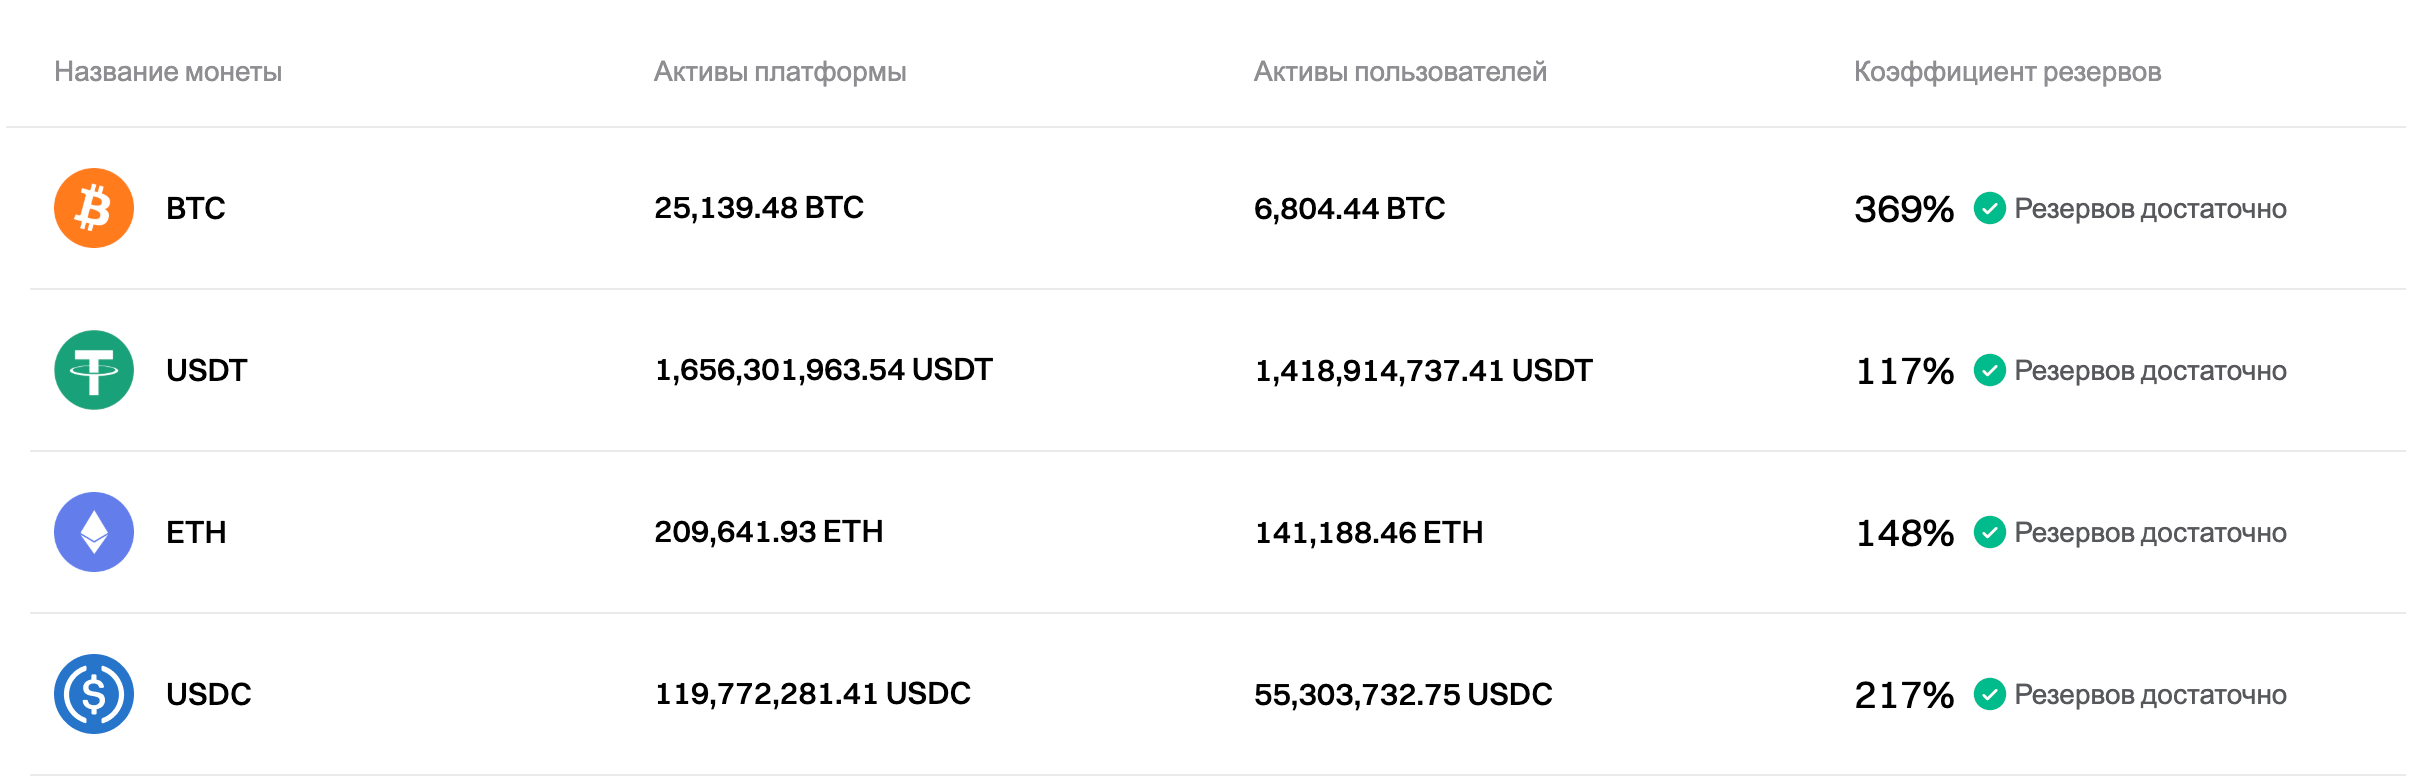This screenshot has height=776, width=2410.
Task: Click green checkmark in USDC row
Action: (x=1989, y=694)
